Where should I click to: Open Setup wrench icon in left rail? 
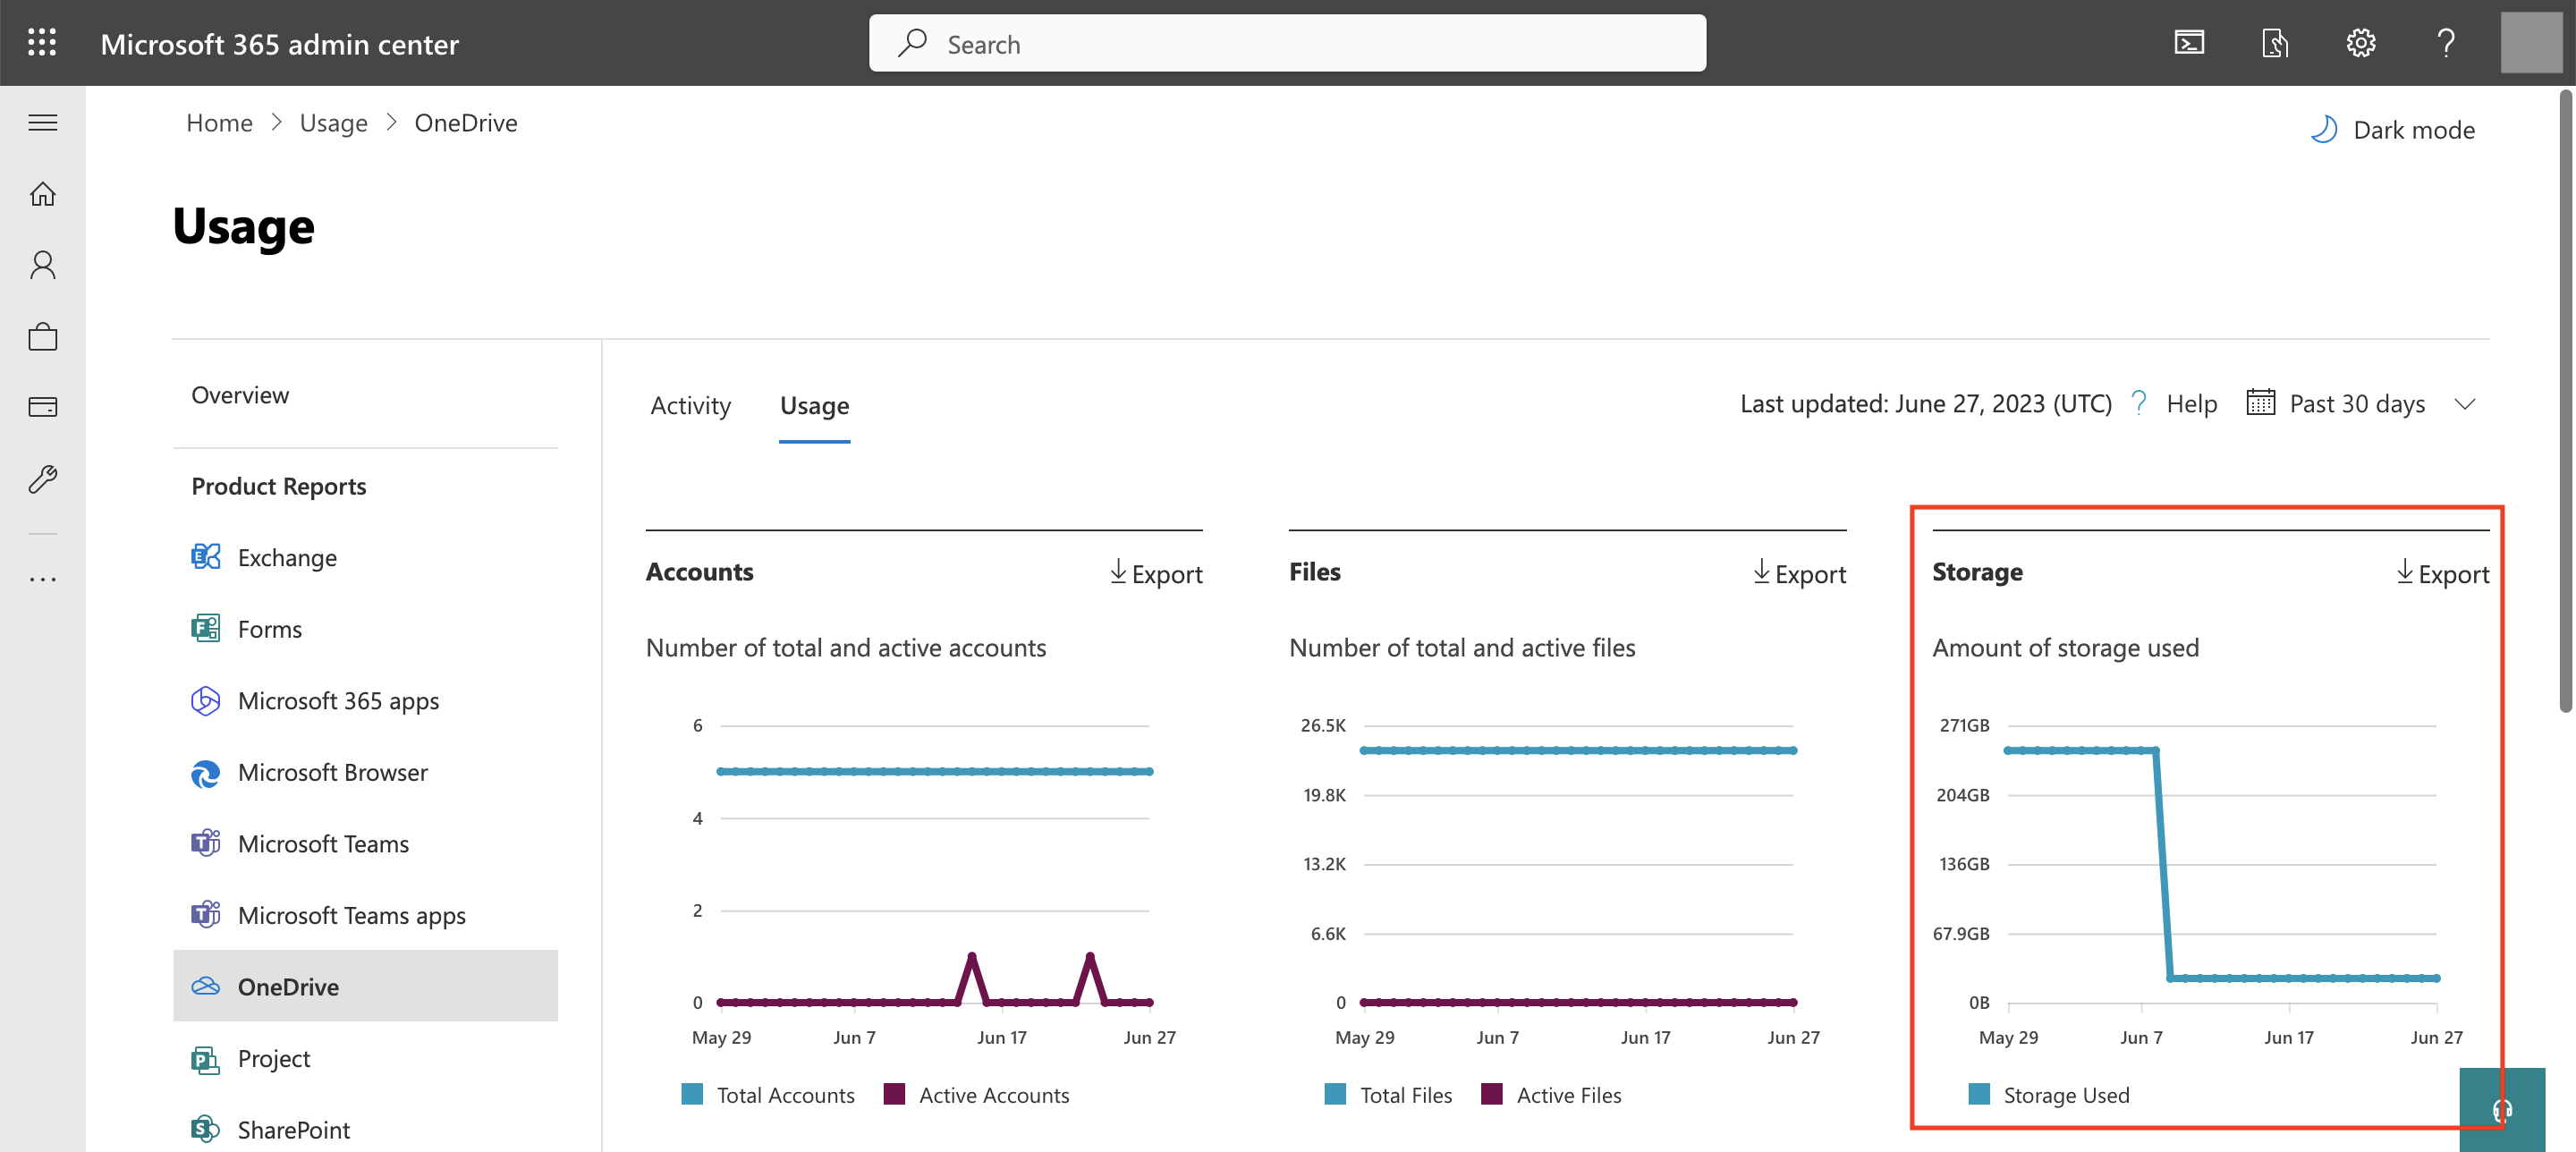[x=42, y=479]
